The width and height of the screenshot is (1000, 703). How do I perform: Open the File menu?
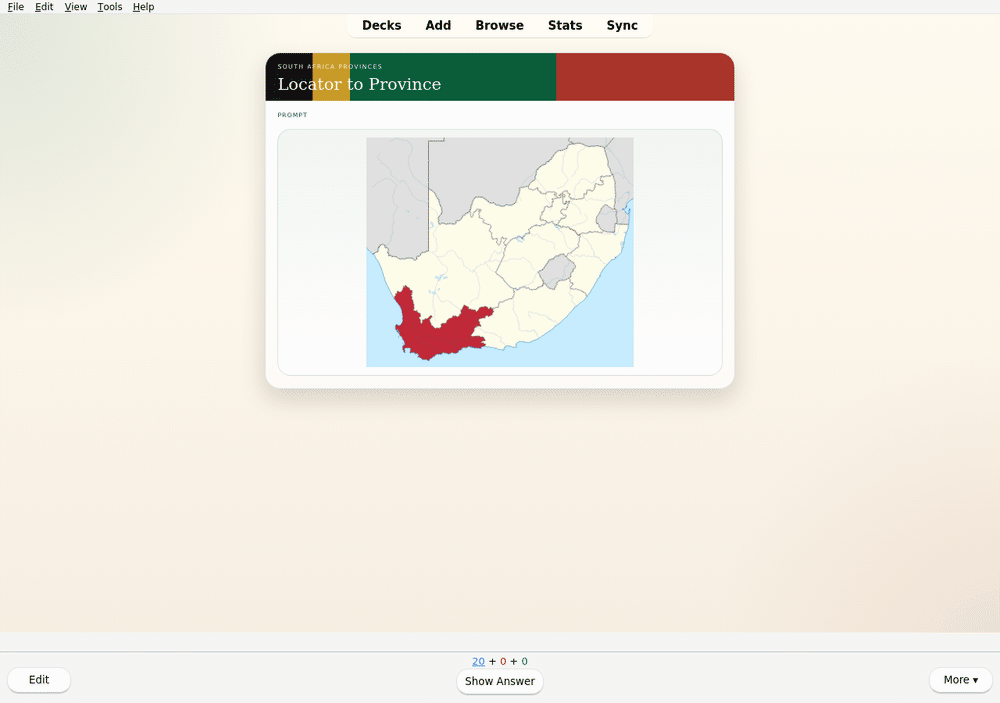click(x=15, y=6)
